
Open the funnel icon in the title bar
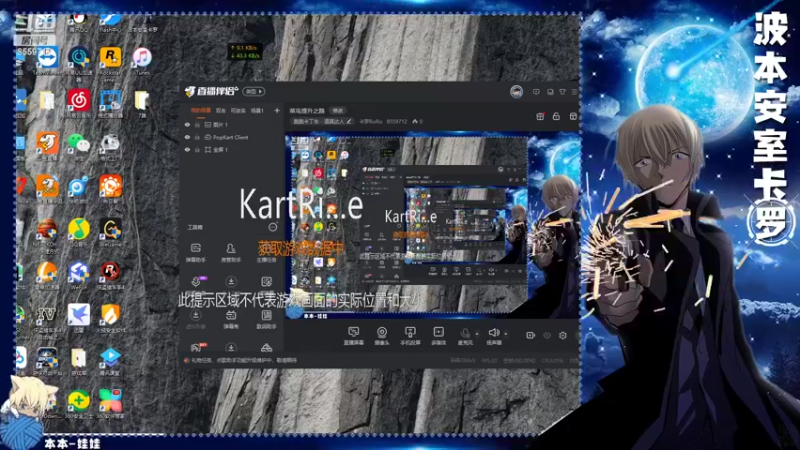(562, 92)
